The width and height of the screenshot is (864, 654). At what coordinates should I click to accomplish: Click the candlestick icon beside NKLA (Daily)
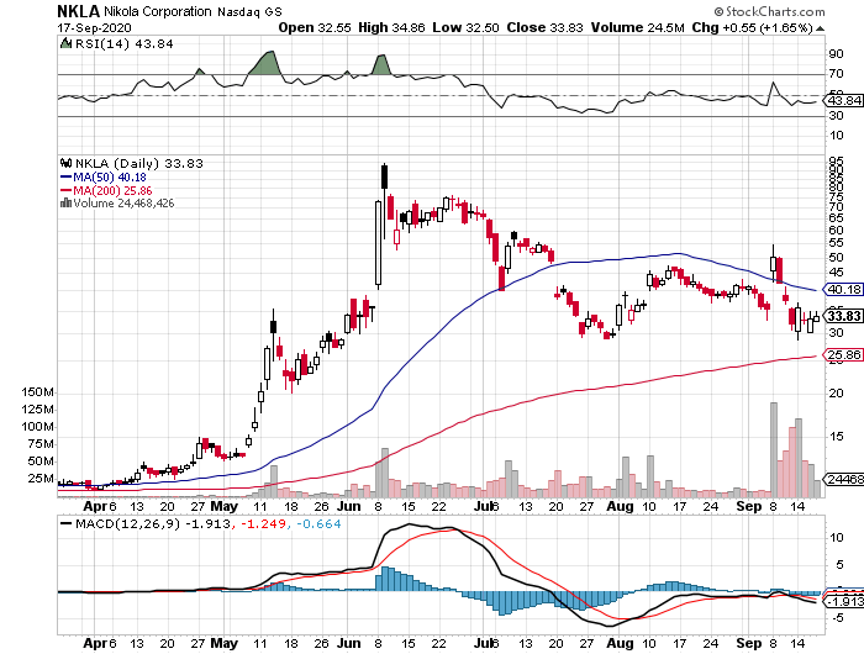pyautogui.click(x=66, y=163)
